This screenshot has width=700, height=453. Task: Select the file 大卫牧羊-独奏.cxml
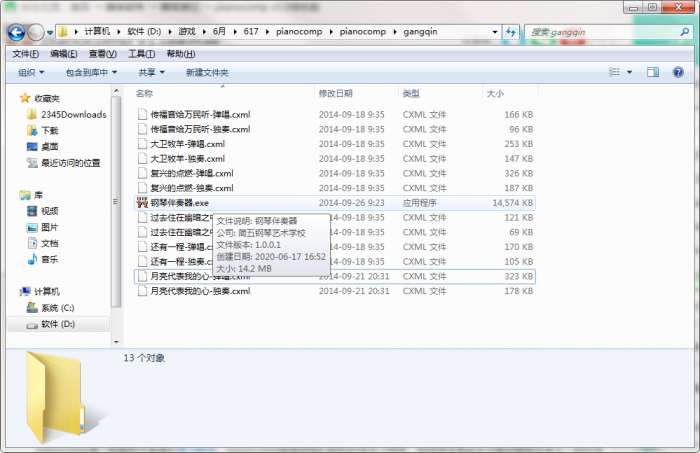[x=188, y=159]
